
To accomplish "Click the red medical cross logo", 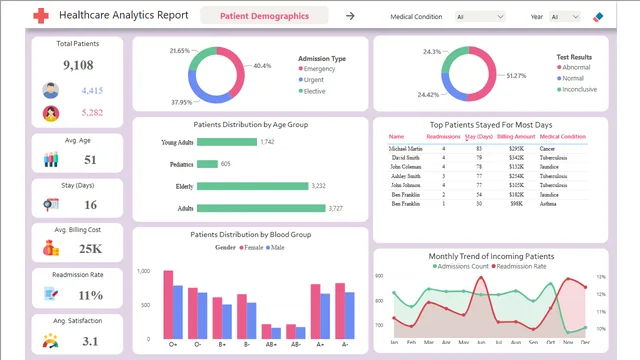I will 41,16.
